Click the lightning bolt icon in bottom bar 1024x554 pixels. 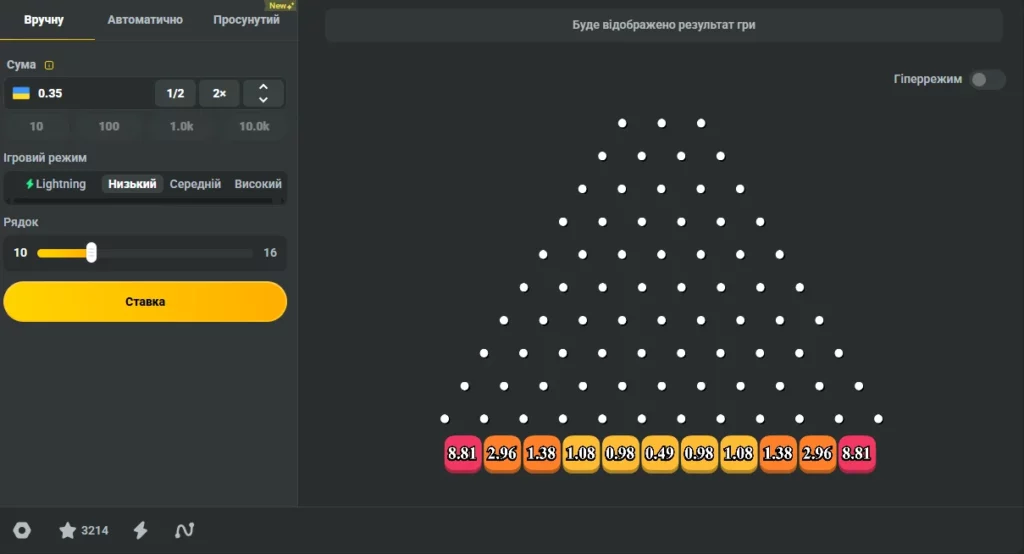point(140,530)
